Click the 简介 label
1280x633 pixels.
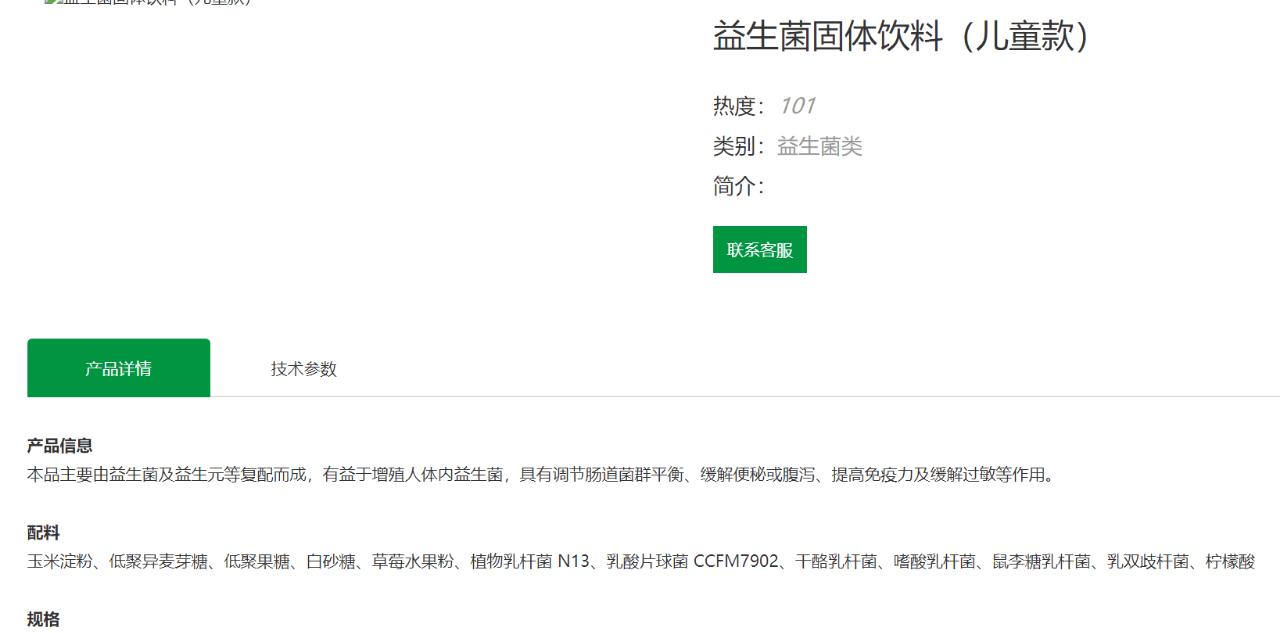[736, 186]
